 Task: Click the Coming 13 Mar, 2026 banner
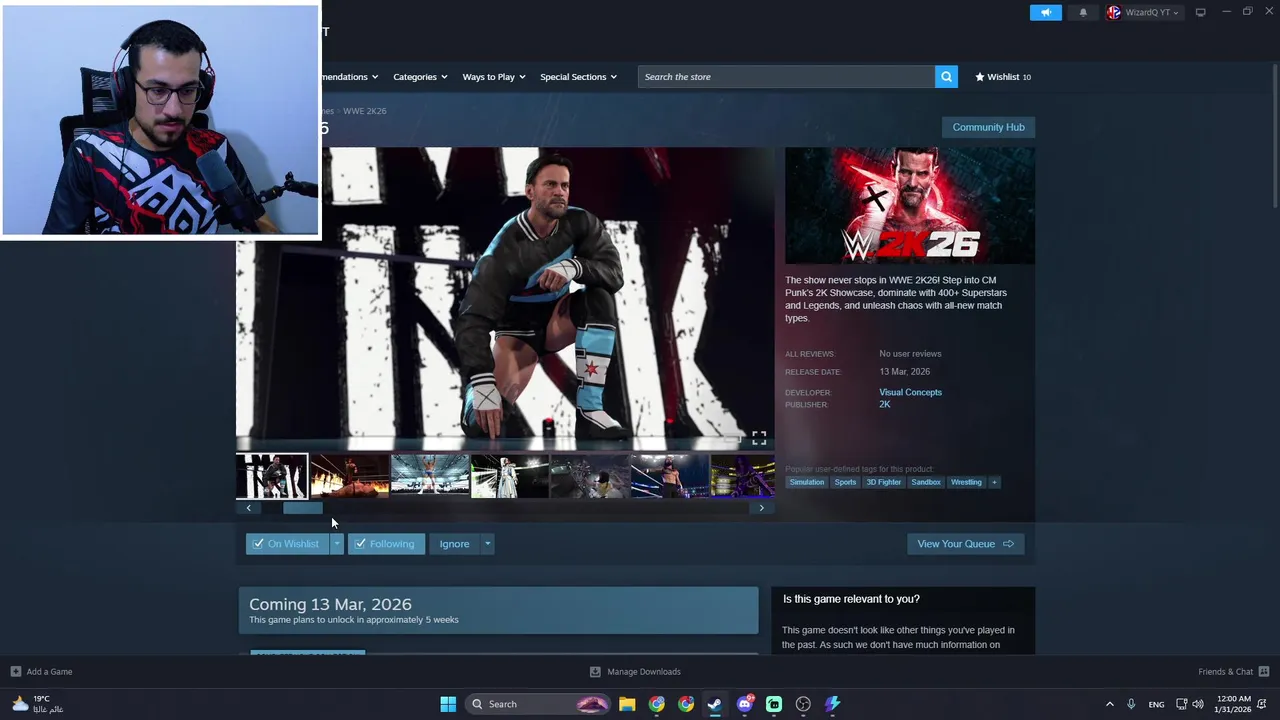click(x=498, y=610)
